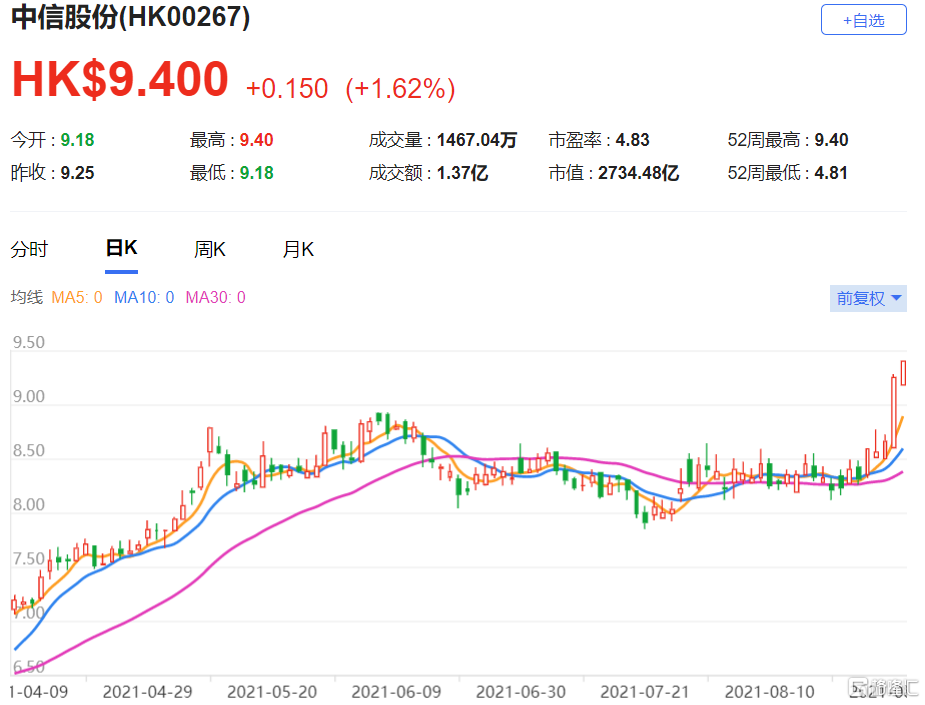Click the 2021-06-30 date axis label
The height and width of the screenshot is (705, 925).
[x=521, y=691]
